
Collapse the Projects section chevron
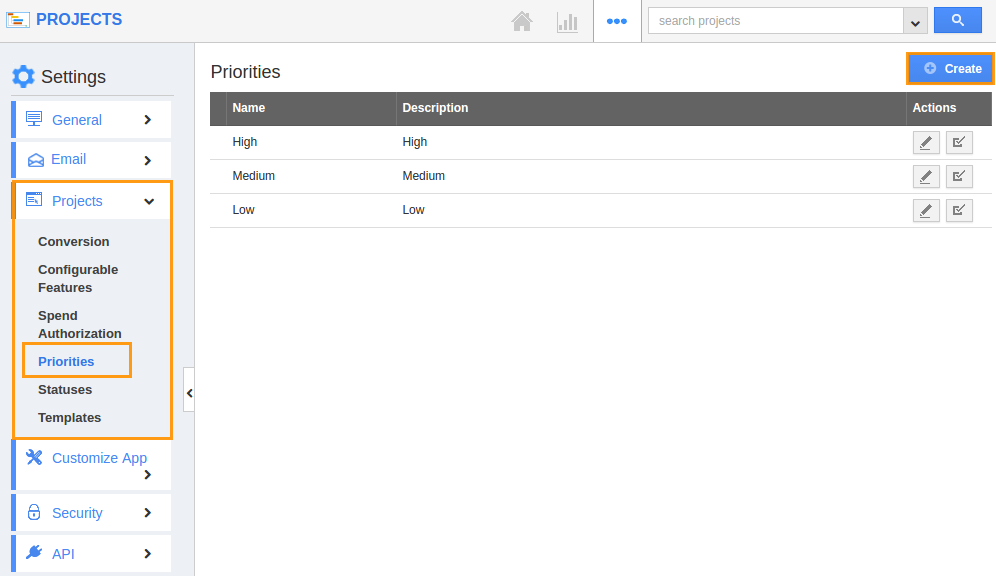coord(149,201)
